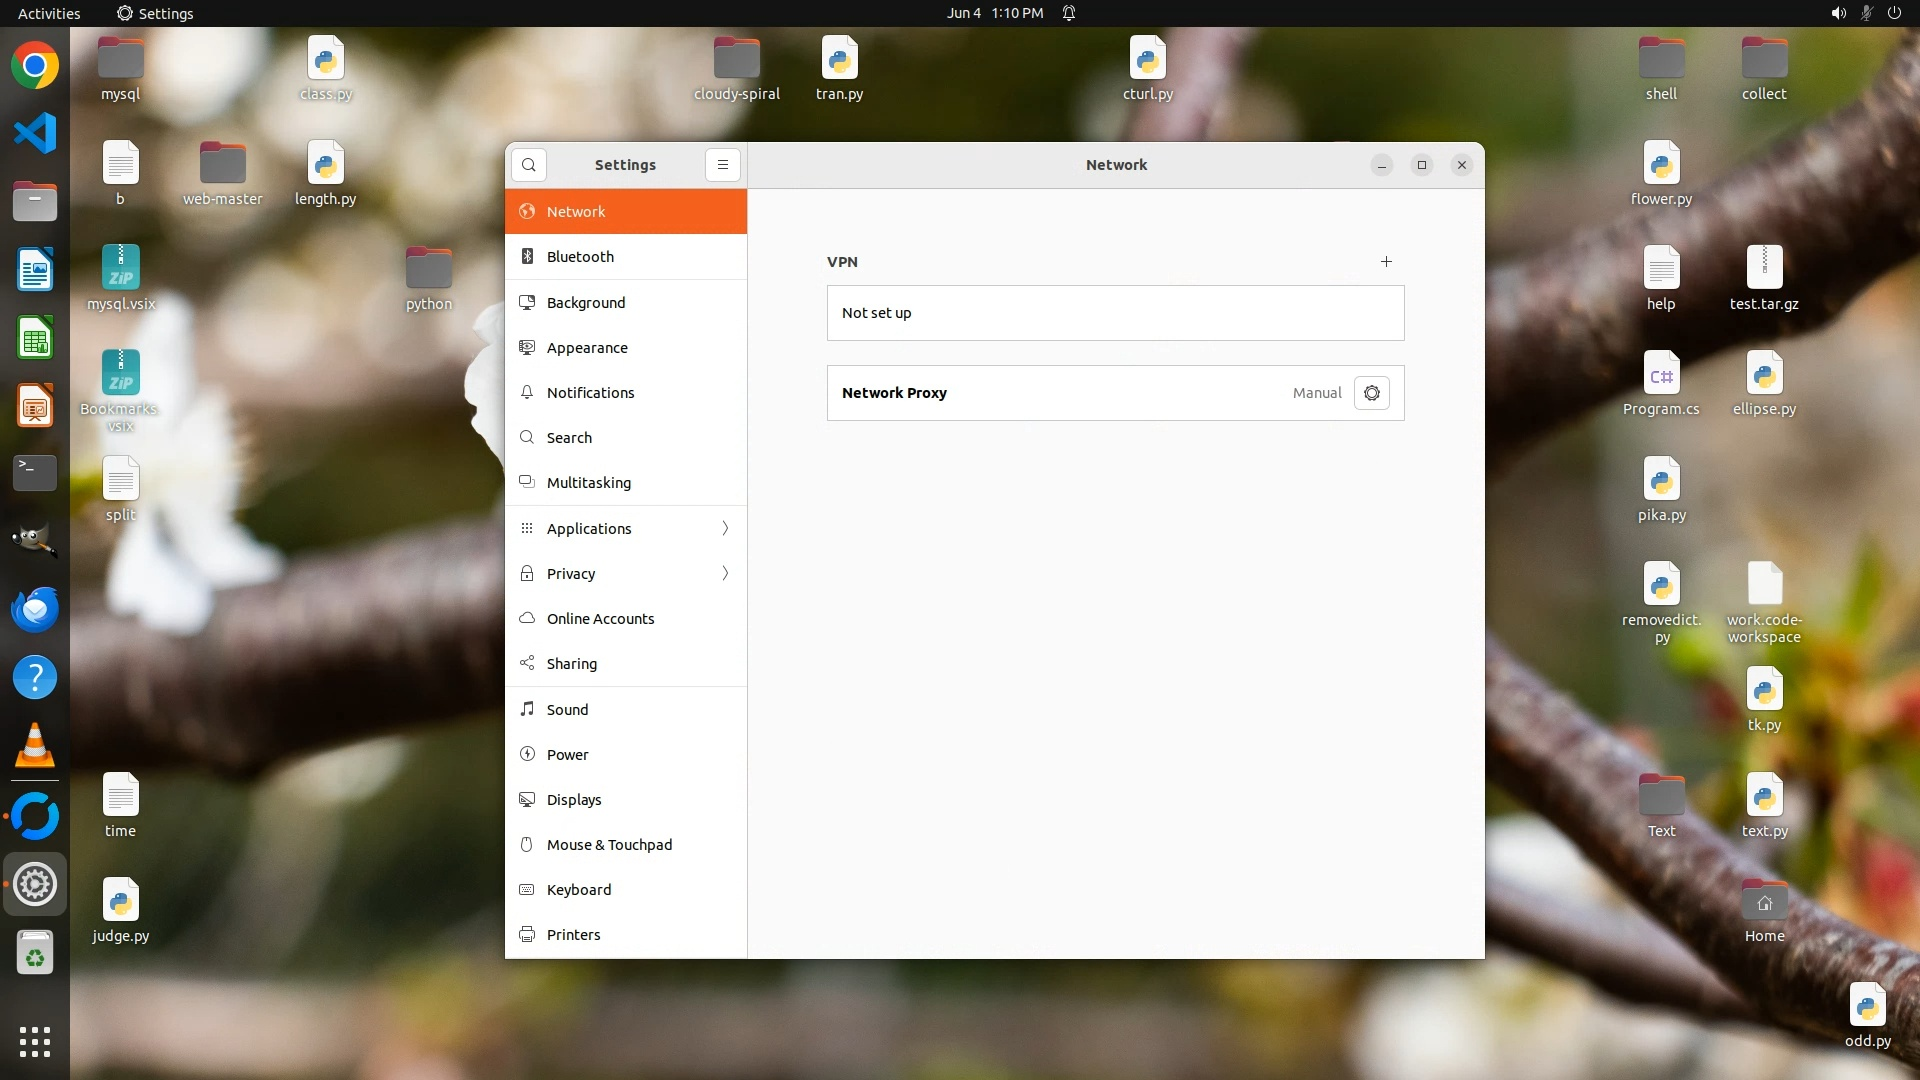Click the Settings search magnifier button
Image resolution: width=1920 pixels, height=1080 pixels.
pyautogui.click(x=529, y=165)
